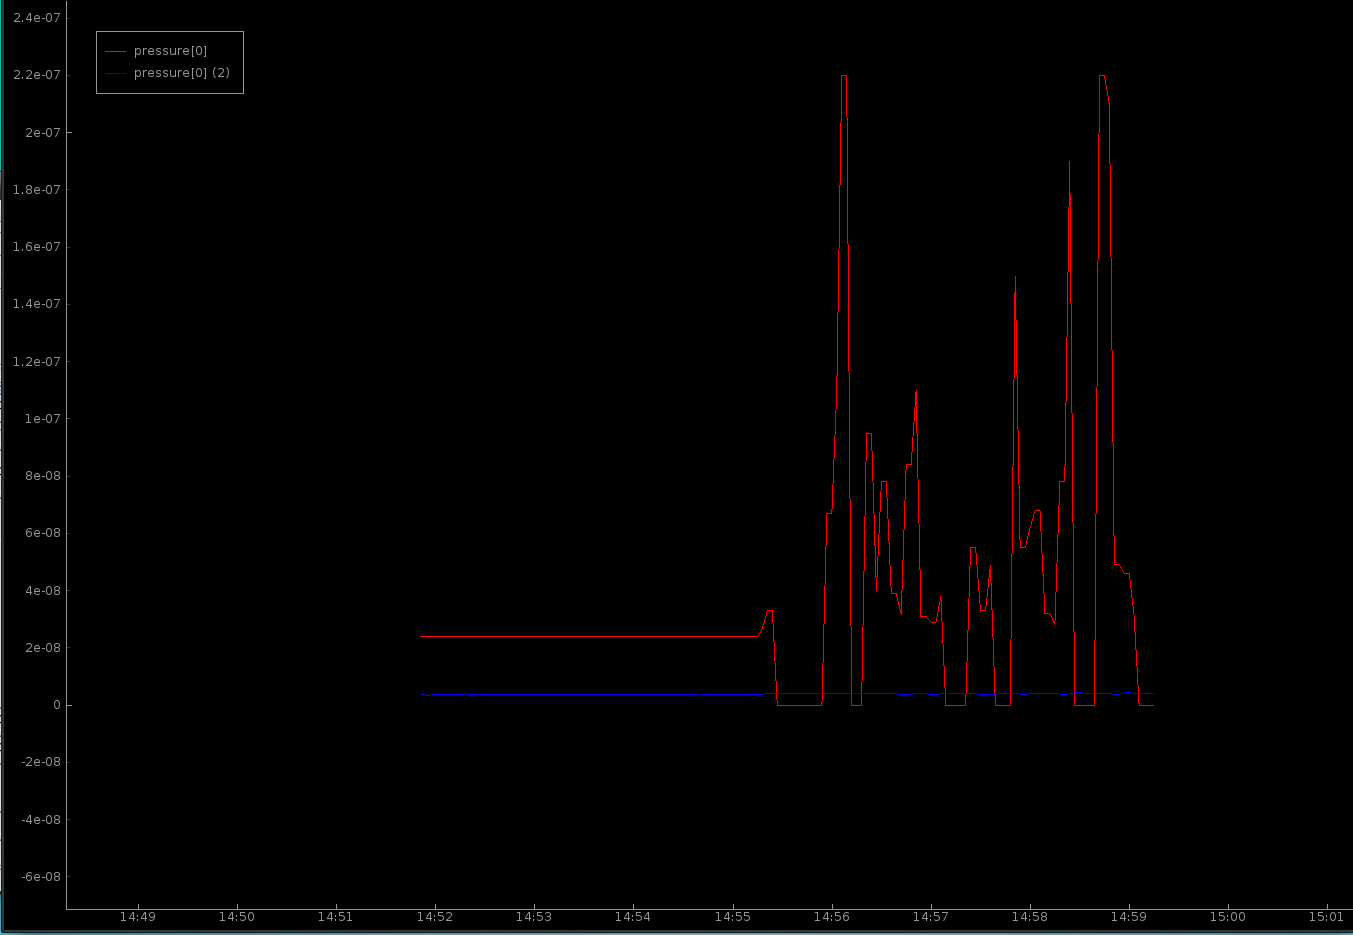Click the 0 label on the y-axis
1353x935 pixels.
click(56, 705)
